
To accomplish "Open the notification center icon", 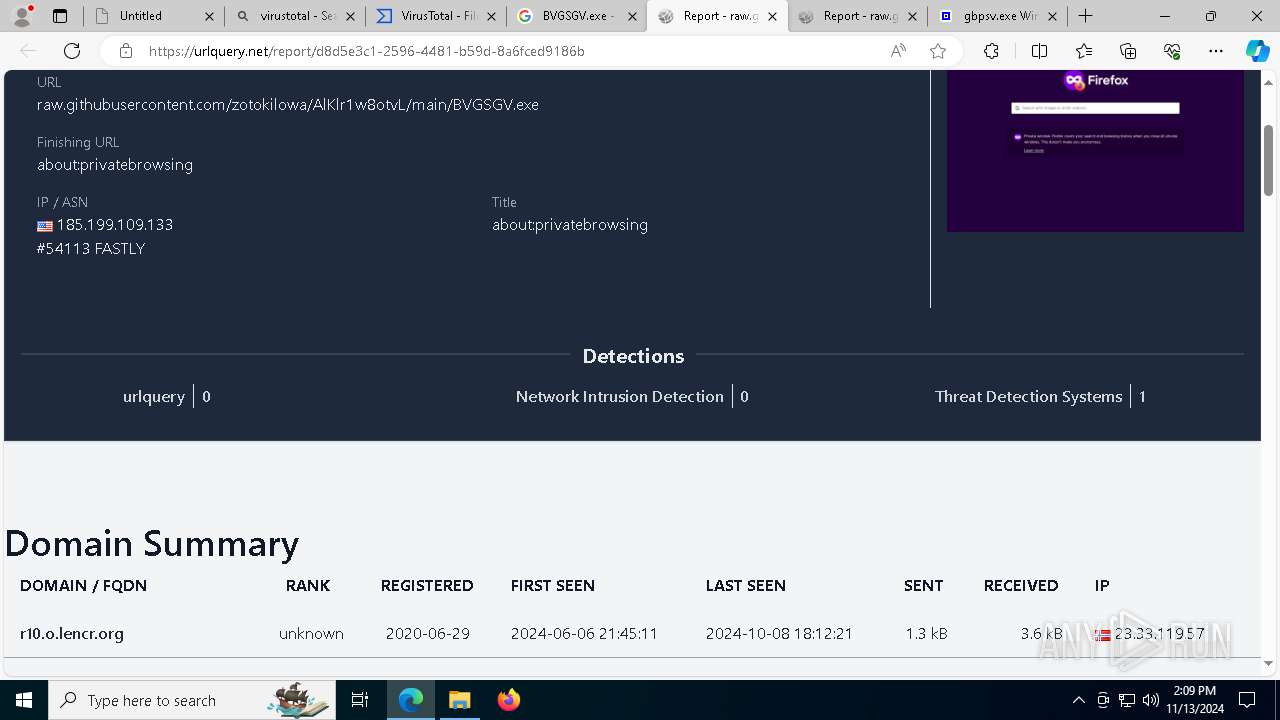I will tap(1247, 700).
